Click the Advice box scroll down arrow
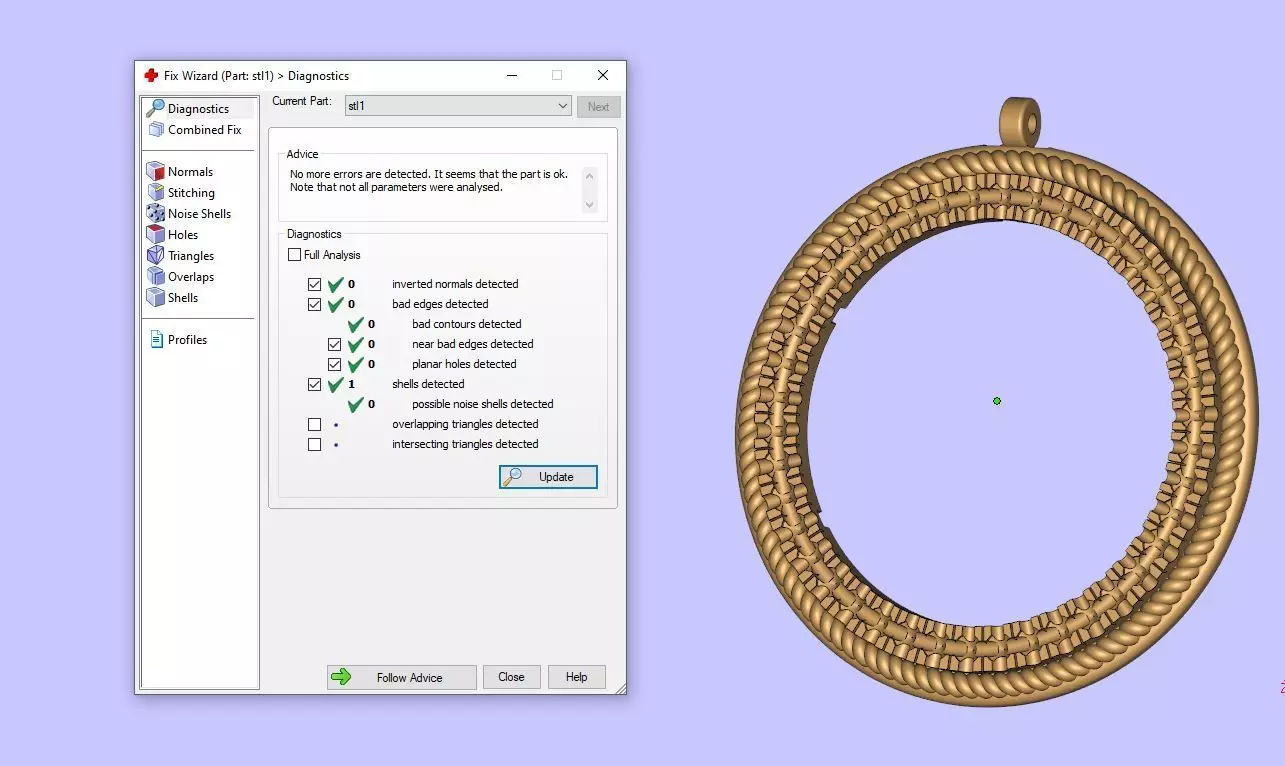The height and width of the screenshot is (766, 1285). pyautogui.click(x=589, y=204)
